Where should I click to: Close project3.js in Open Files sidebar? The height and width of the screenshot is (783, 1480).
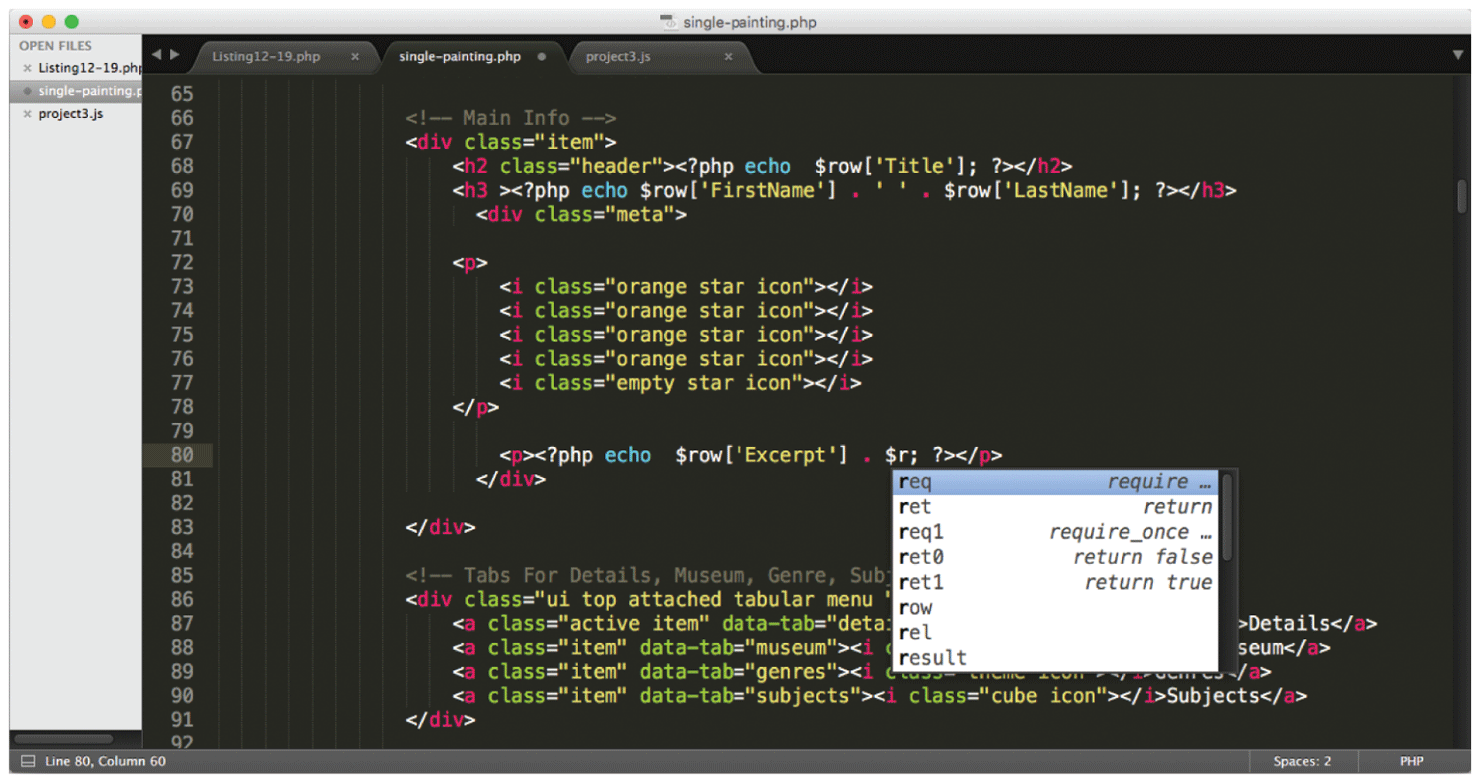pyautogui.click(x=27, y=114)
